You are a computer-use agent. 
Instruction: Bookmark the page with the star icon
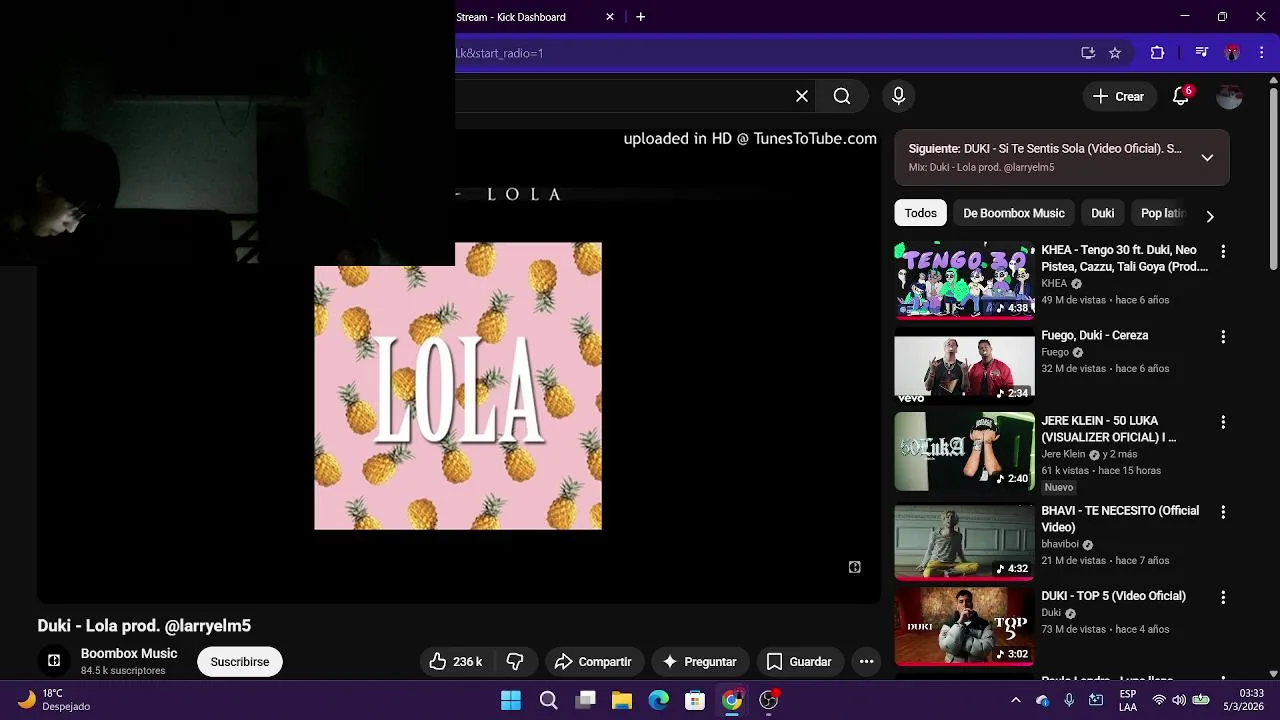(1115, 53)
